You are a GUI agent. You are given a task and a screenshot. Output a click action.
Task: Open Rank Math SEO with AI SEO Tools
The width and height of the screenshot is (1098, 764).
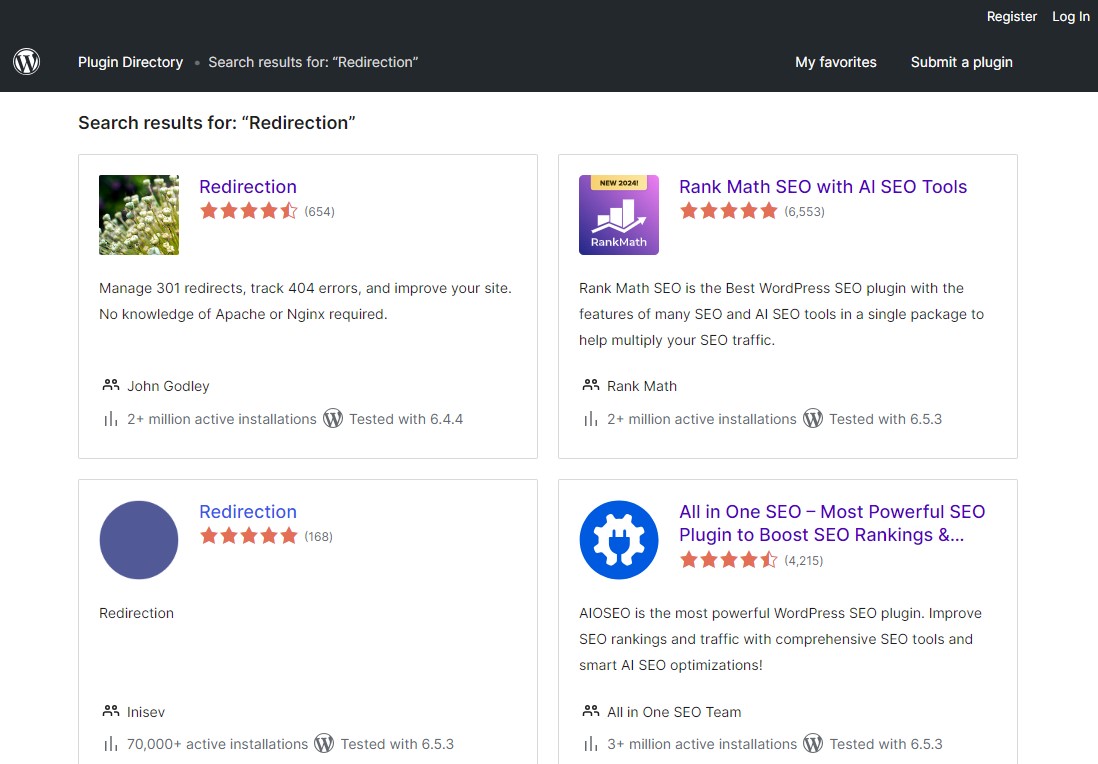tap(823, 186)
